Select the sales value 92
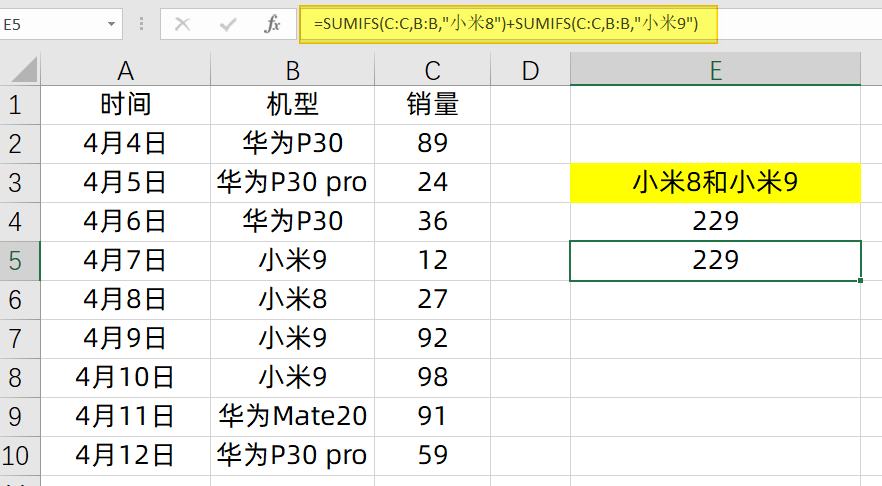 tap(432, 338)
